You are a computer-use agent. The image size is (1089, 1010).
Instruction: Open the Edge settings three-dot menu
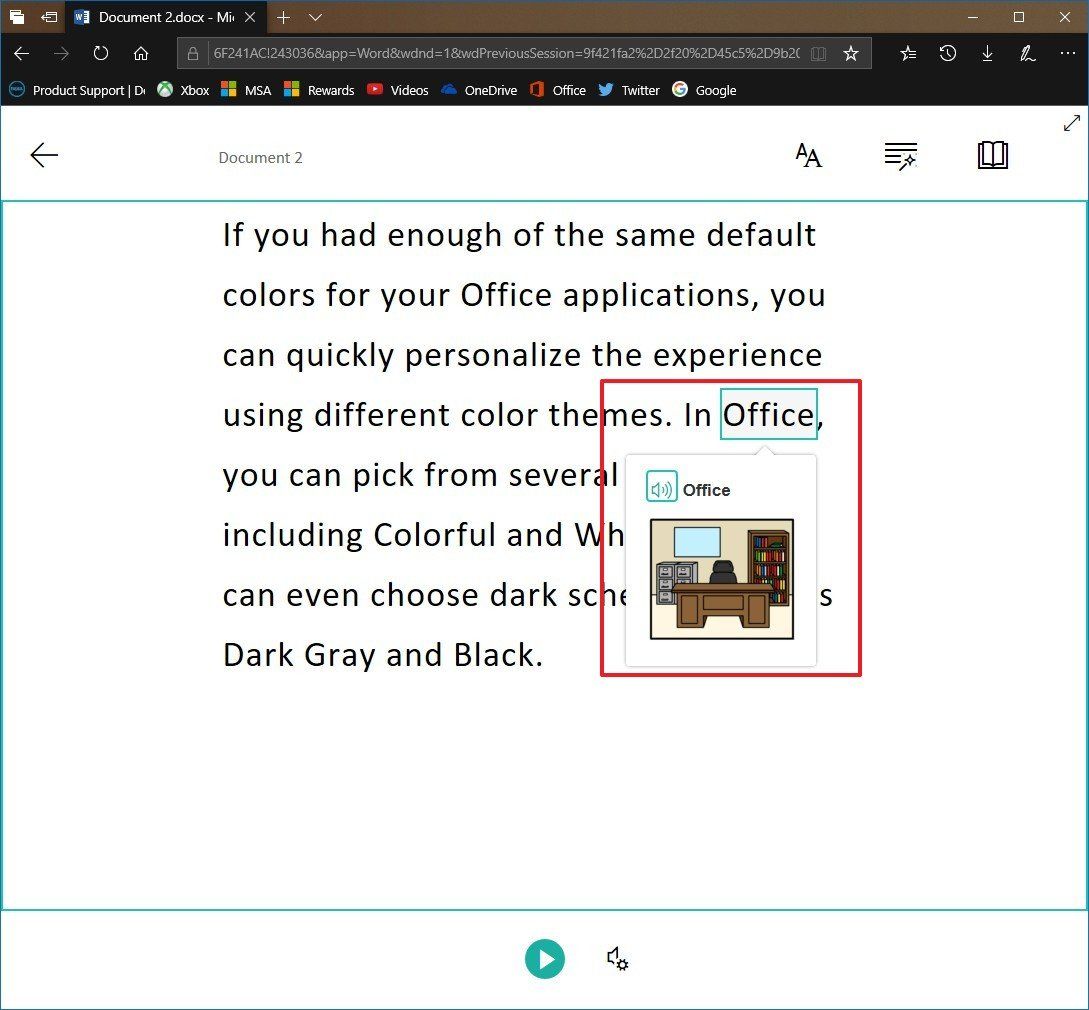[1069, 53]
